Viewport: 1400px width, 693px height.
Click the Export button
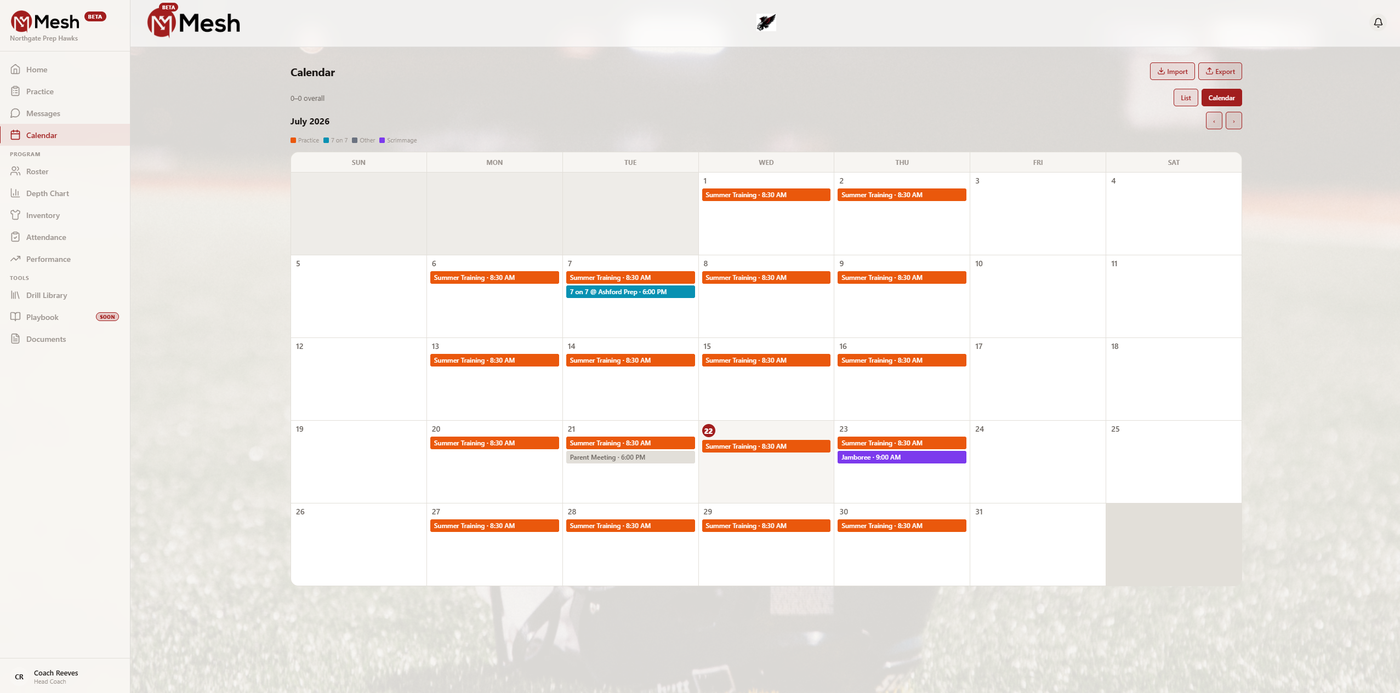coord(1220,71)
